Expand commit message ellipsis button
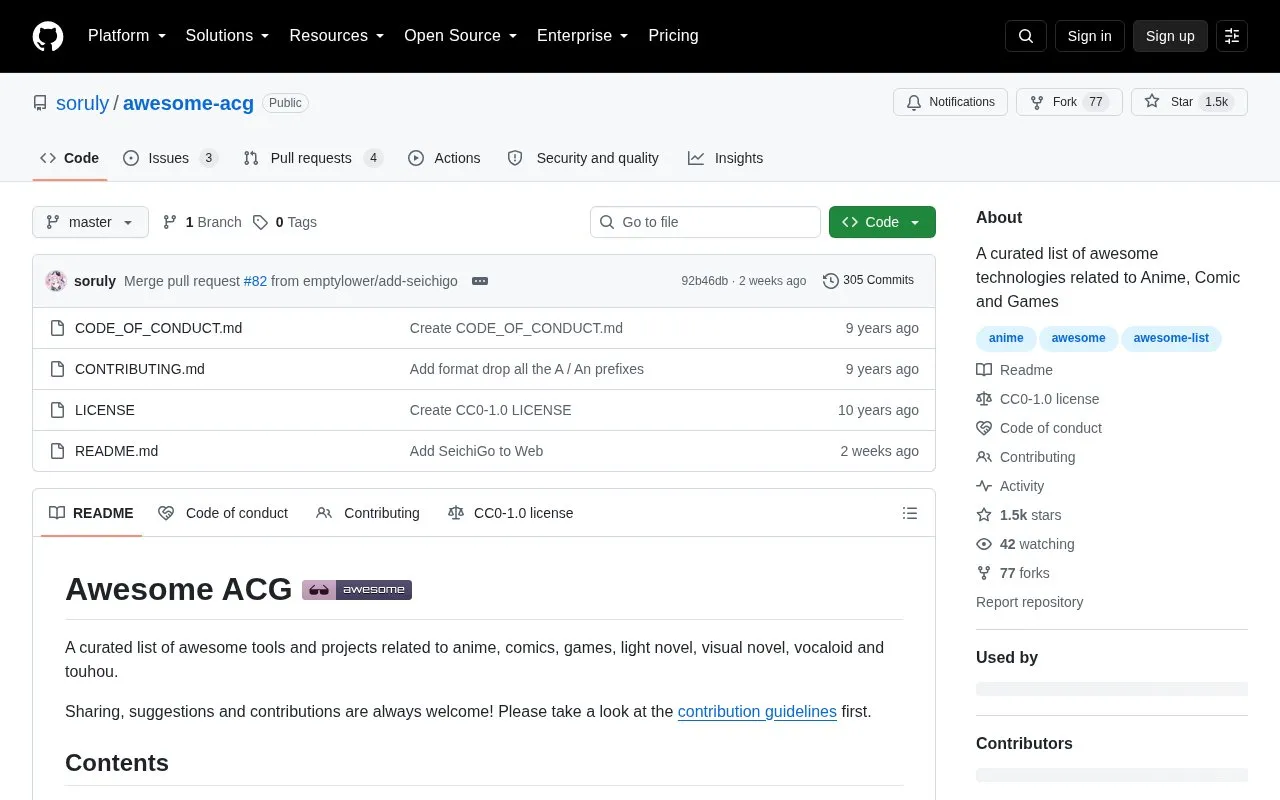Screen dimensions: 1280x800 pyautogui.click(x=480, y=281)
